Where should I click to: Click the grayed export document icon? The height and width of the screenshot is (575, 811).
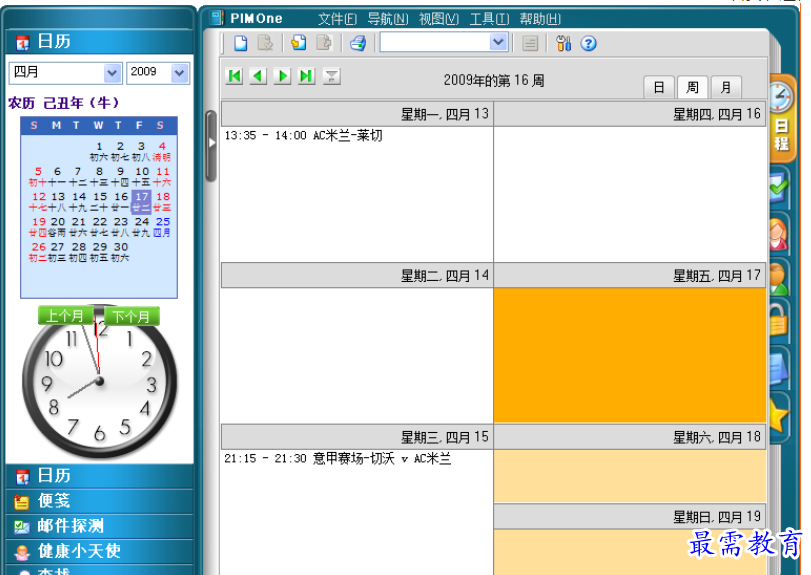[324, 43]
